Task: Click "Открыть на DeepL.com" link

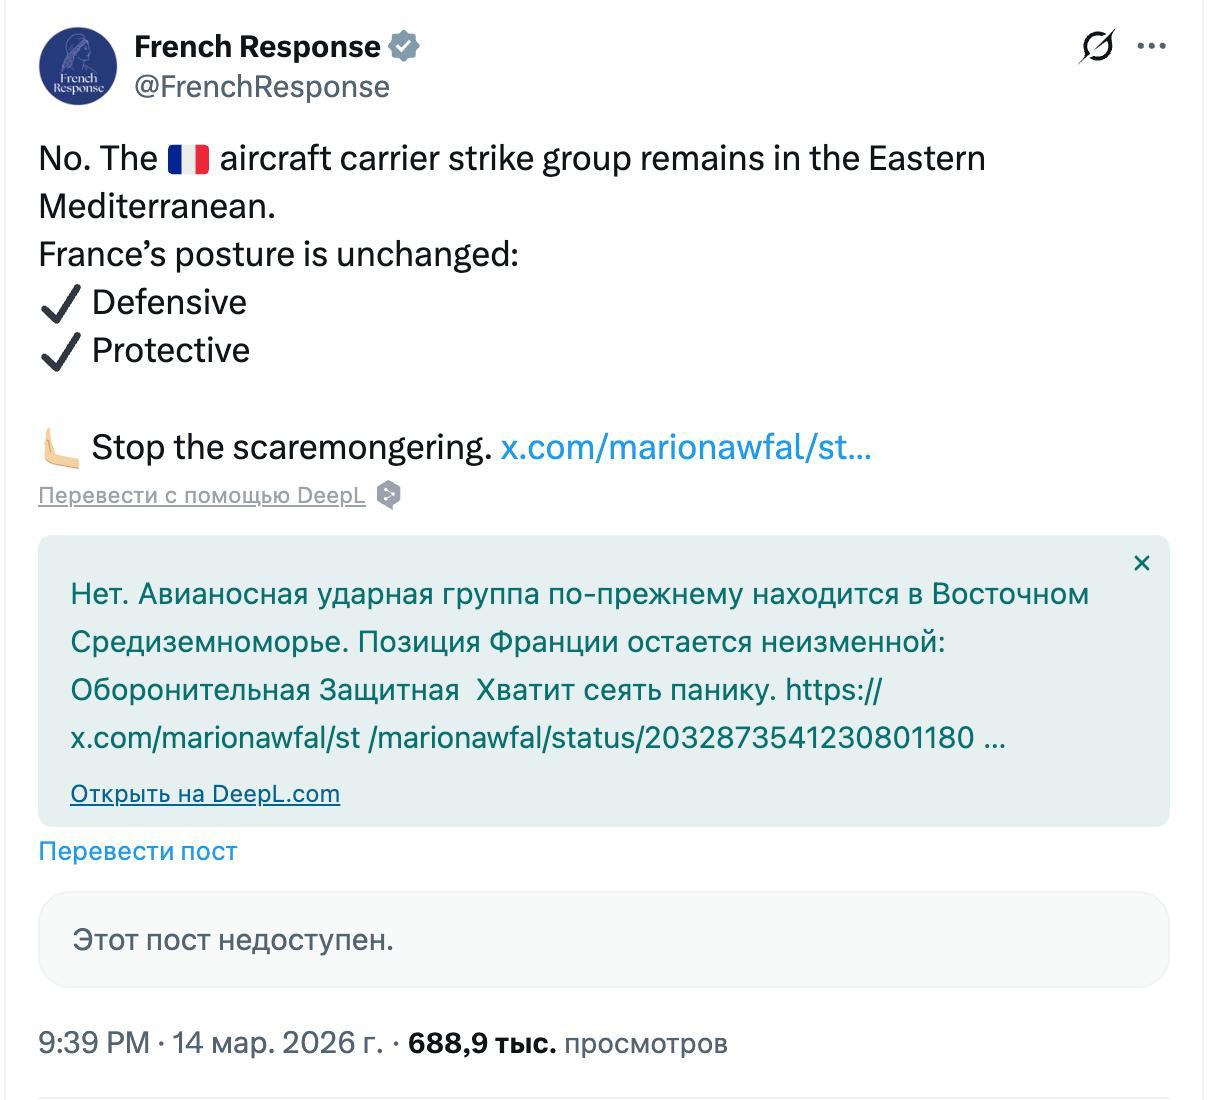Action: [205, 794]
